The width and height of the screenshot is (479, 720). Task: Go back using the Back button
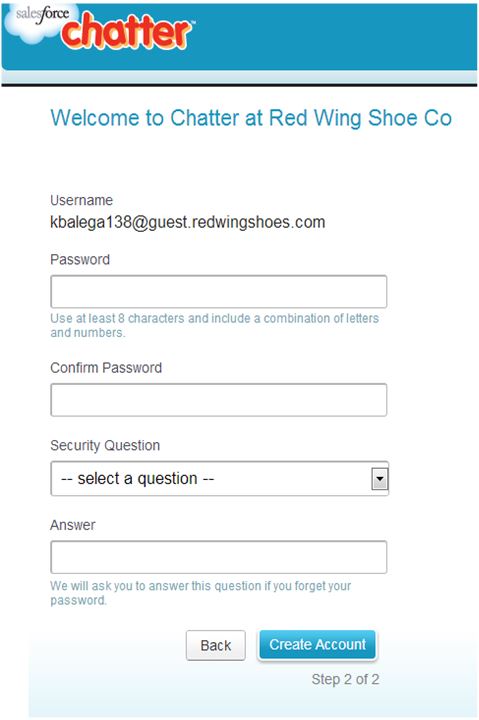pyautogui.click(x=216, y=645)
